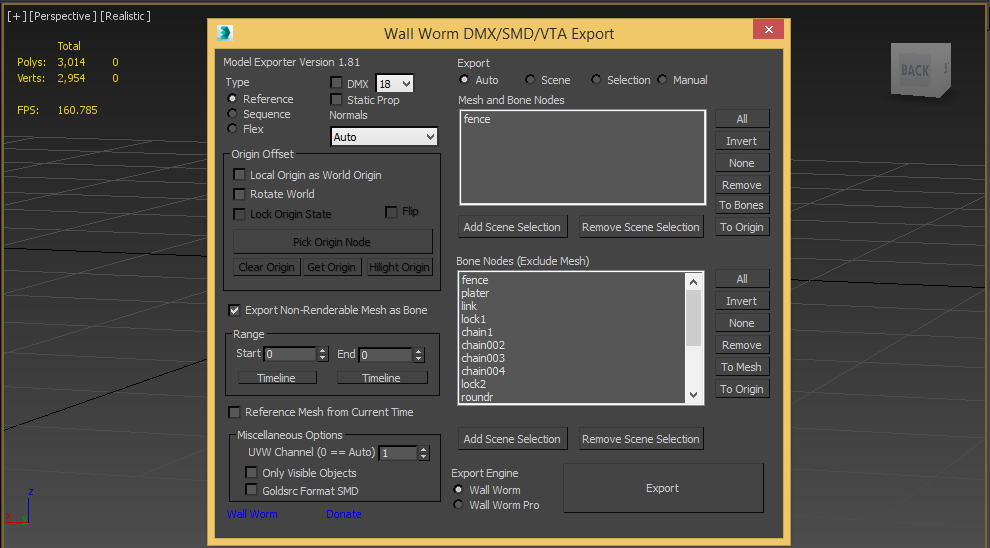Screen dimensions: 990x548
Task: Select the Scene export radio button
Action: (x=530, y=80)
